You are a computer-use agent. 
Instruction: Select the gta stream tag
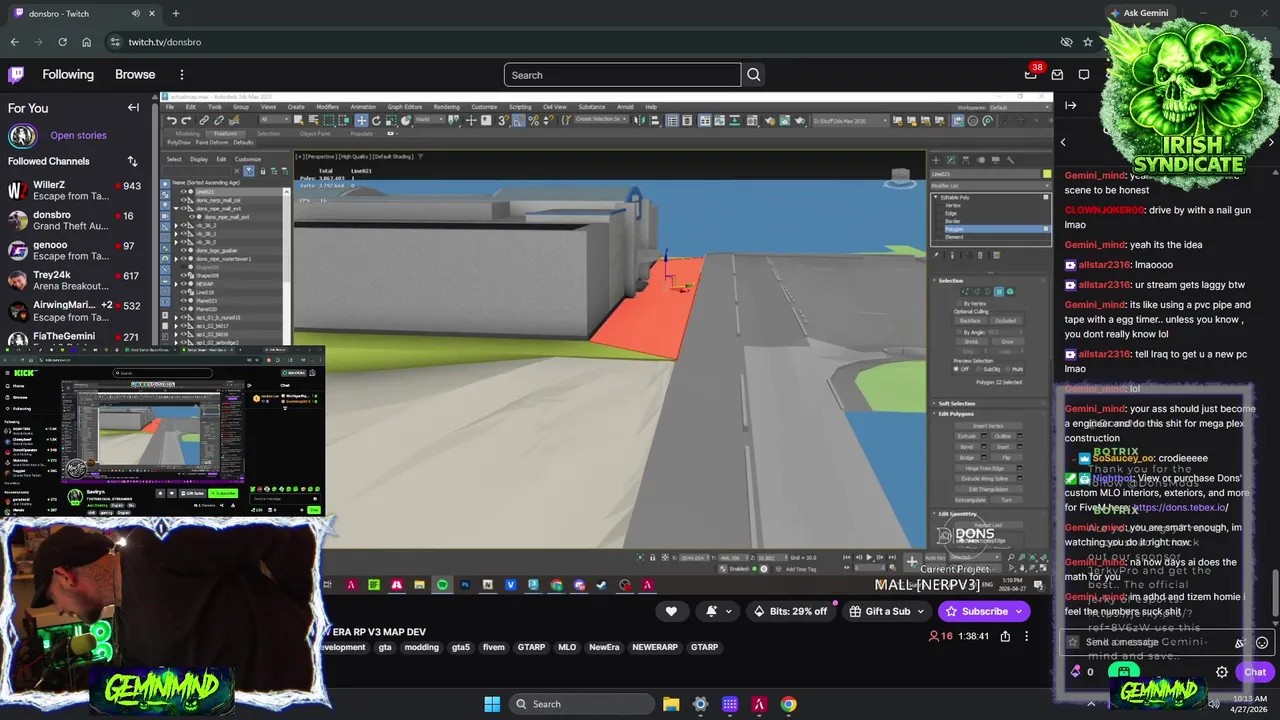click(385, 647)
